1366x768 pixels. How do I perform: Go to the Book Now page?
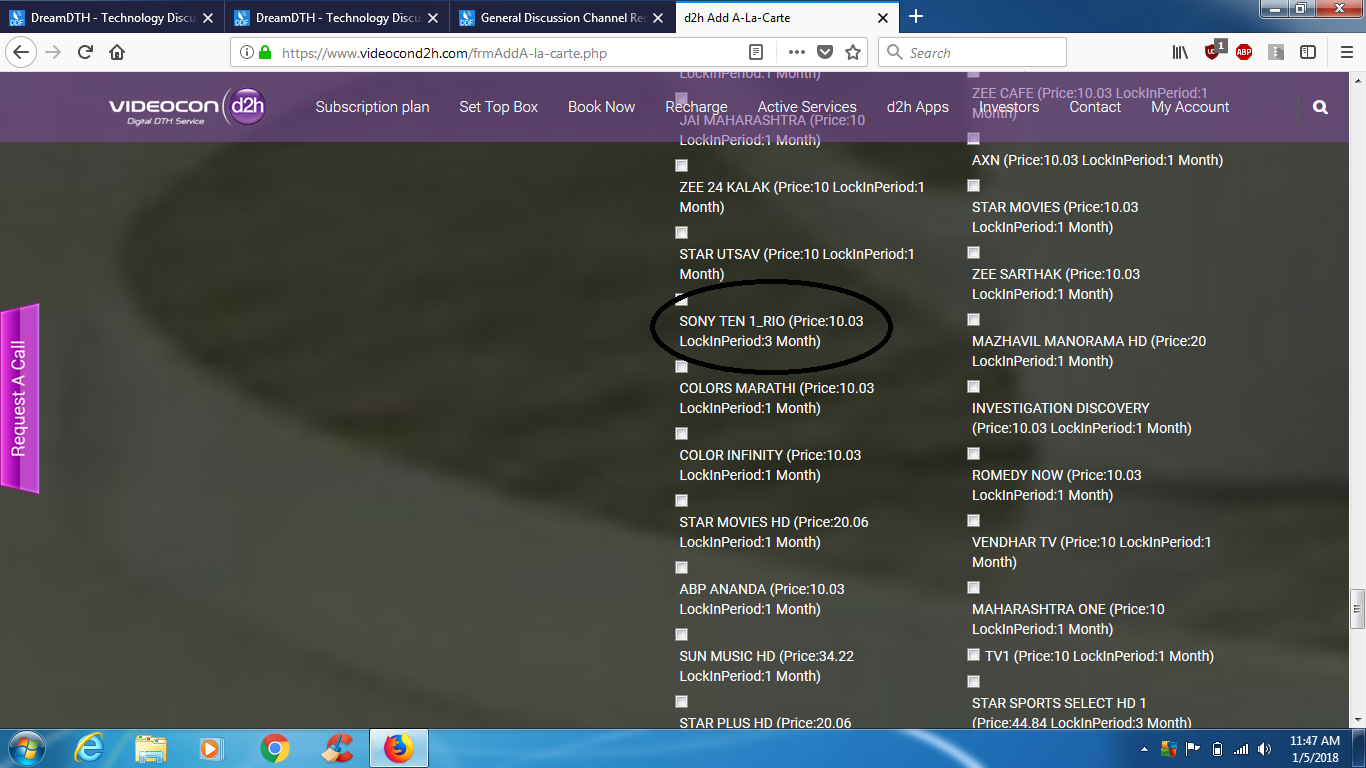[x=602, y=107]
